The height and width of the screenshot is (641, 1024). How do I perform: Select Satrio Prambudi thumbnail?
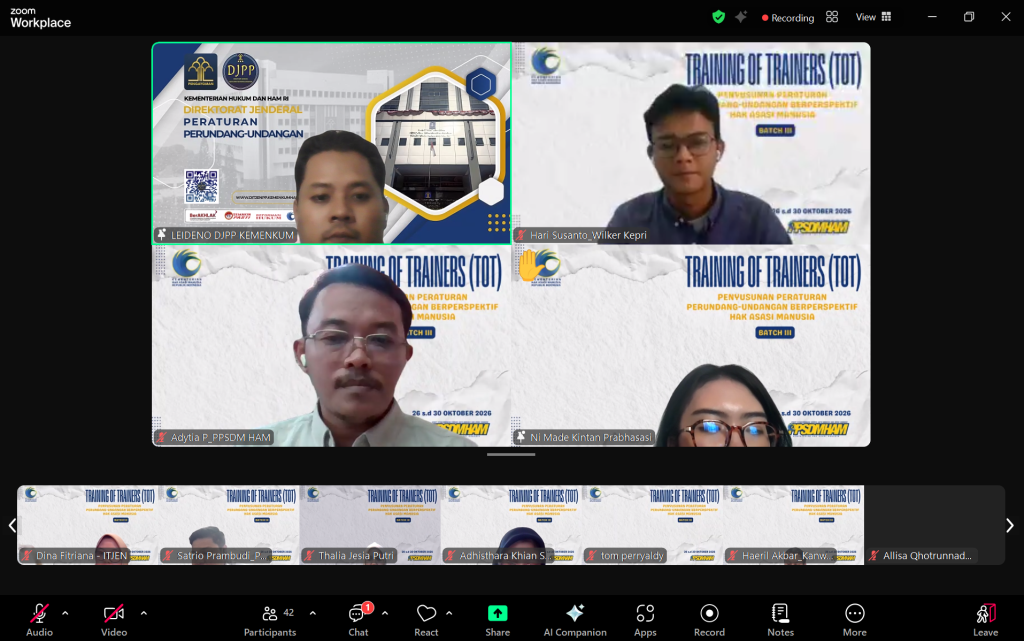click(229, 525)
